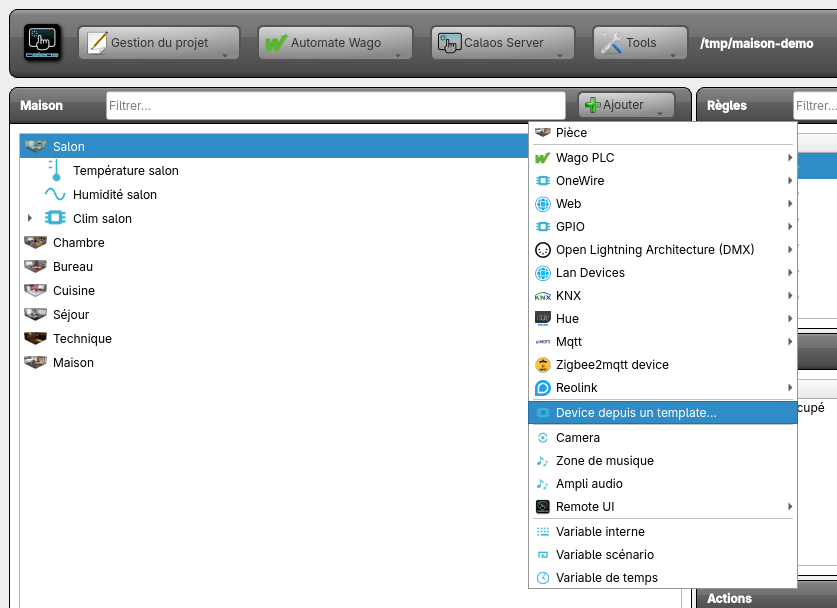Click the Clim salon chip icon
Viewport: 837px width, 608px height.
[x=55, y=218]
